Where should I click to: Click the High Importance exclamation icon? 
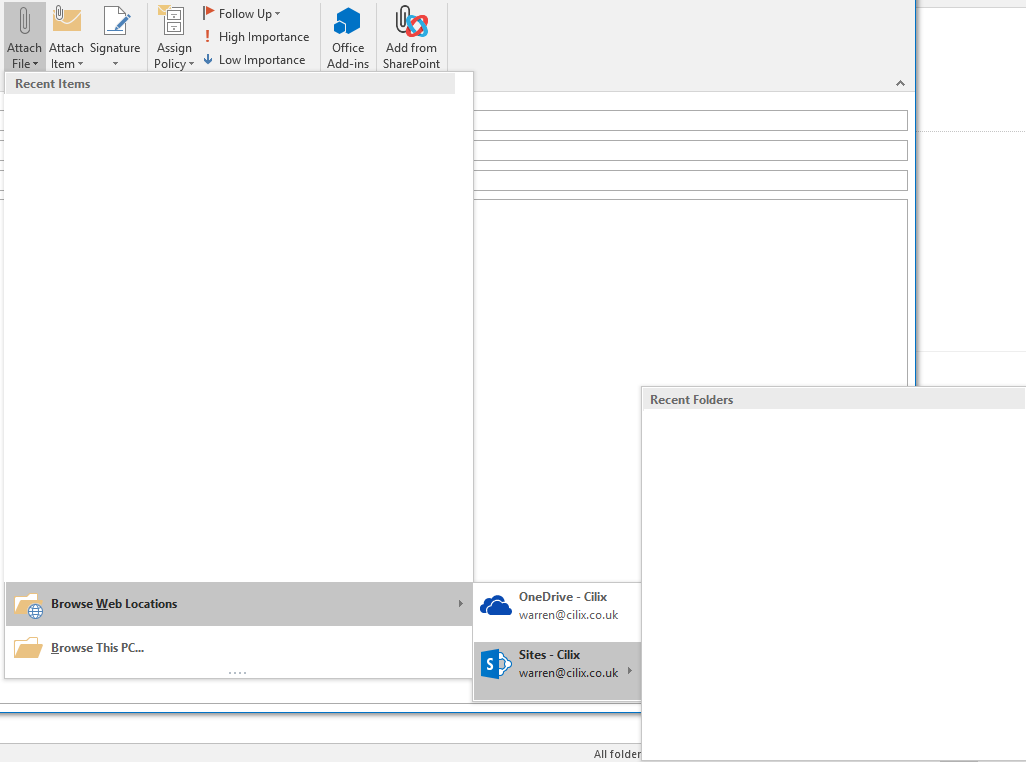tap(207, 36)
